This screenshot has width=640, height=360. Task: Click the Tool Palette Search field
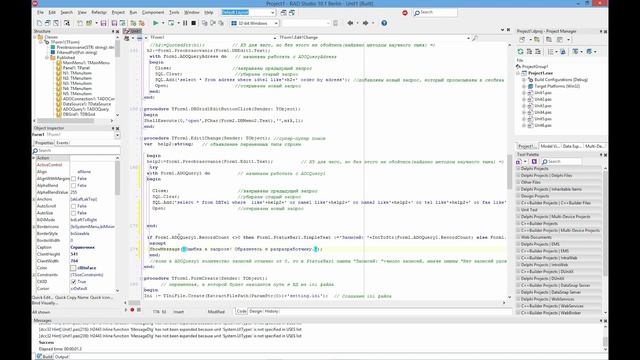point(561,162)
